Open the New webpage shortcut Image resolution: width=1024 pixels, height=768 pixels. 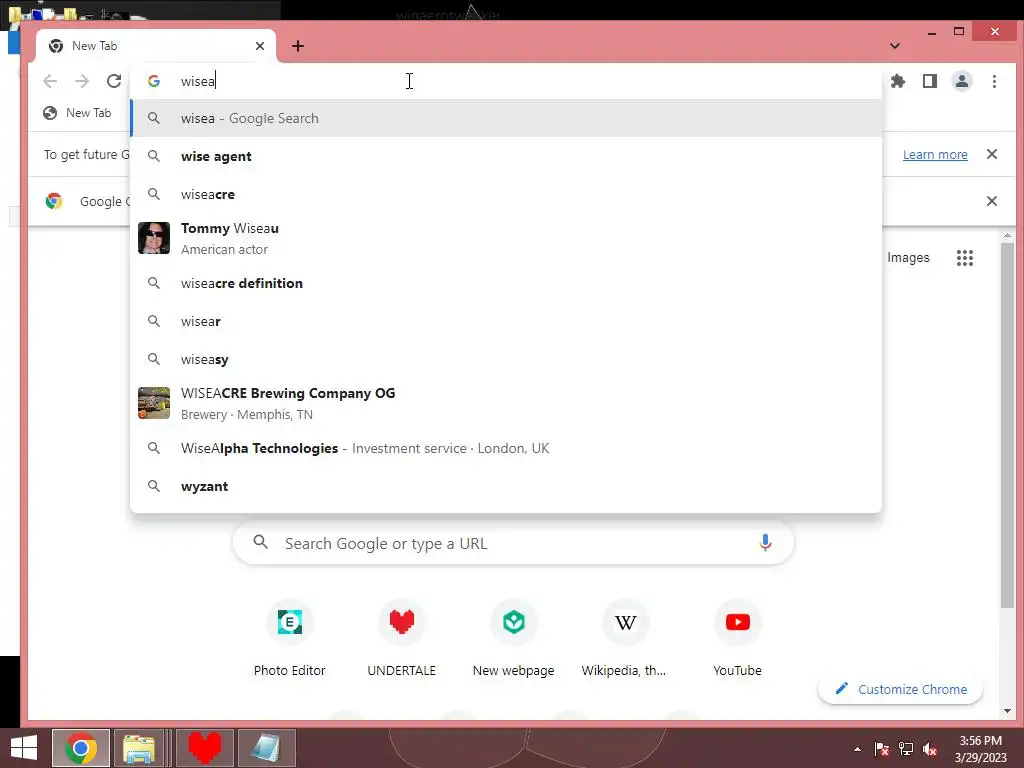point(513,638)
